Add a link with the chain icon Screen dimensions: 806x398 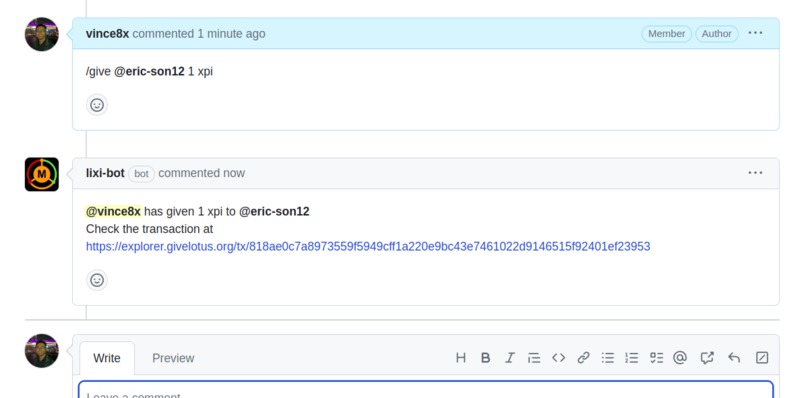(583, 358)
